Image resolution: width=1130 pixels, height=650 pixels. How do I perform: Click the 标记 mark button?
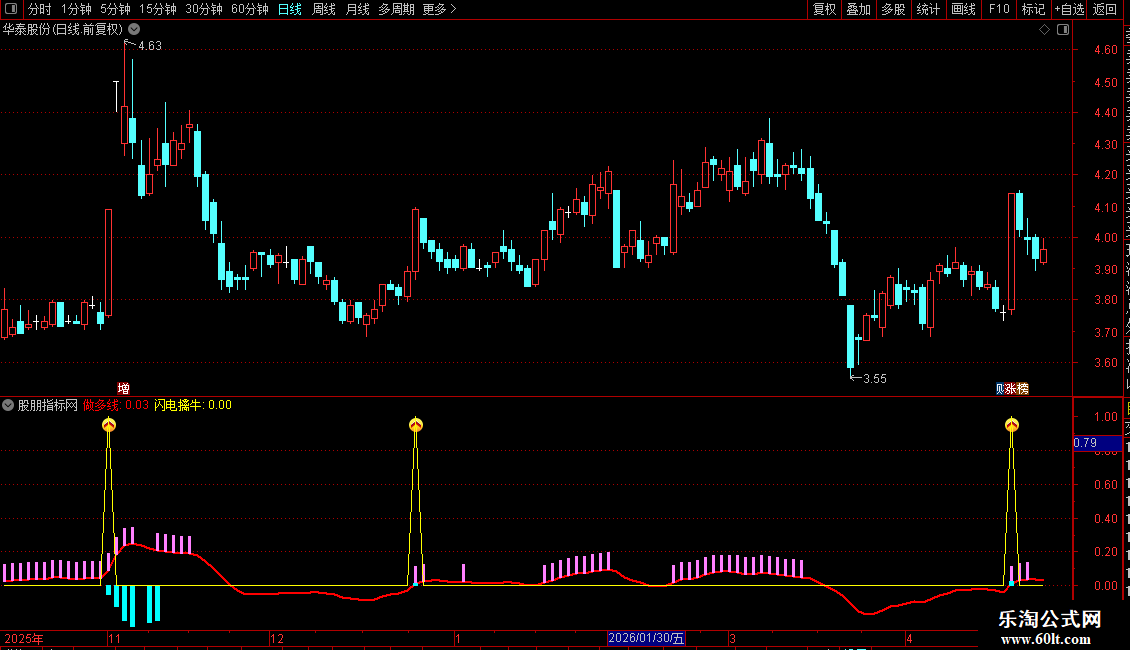1033,9
